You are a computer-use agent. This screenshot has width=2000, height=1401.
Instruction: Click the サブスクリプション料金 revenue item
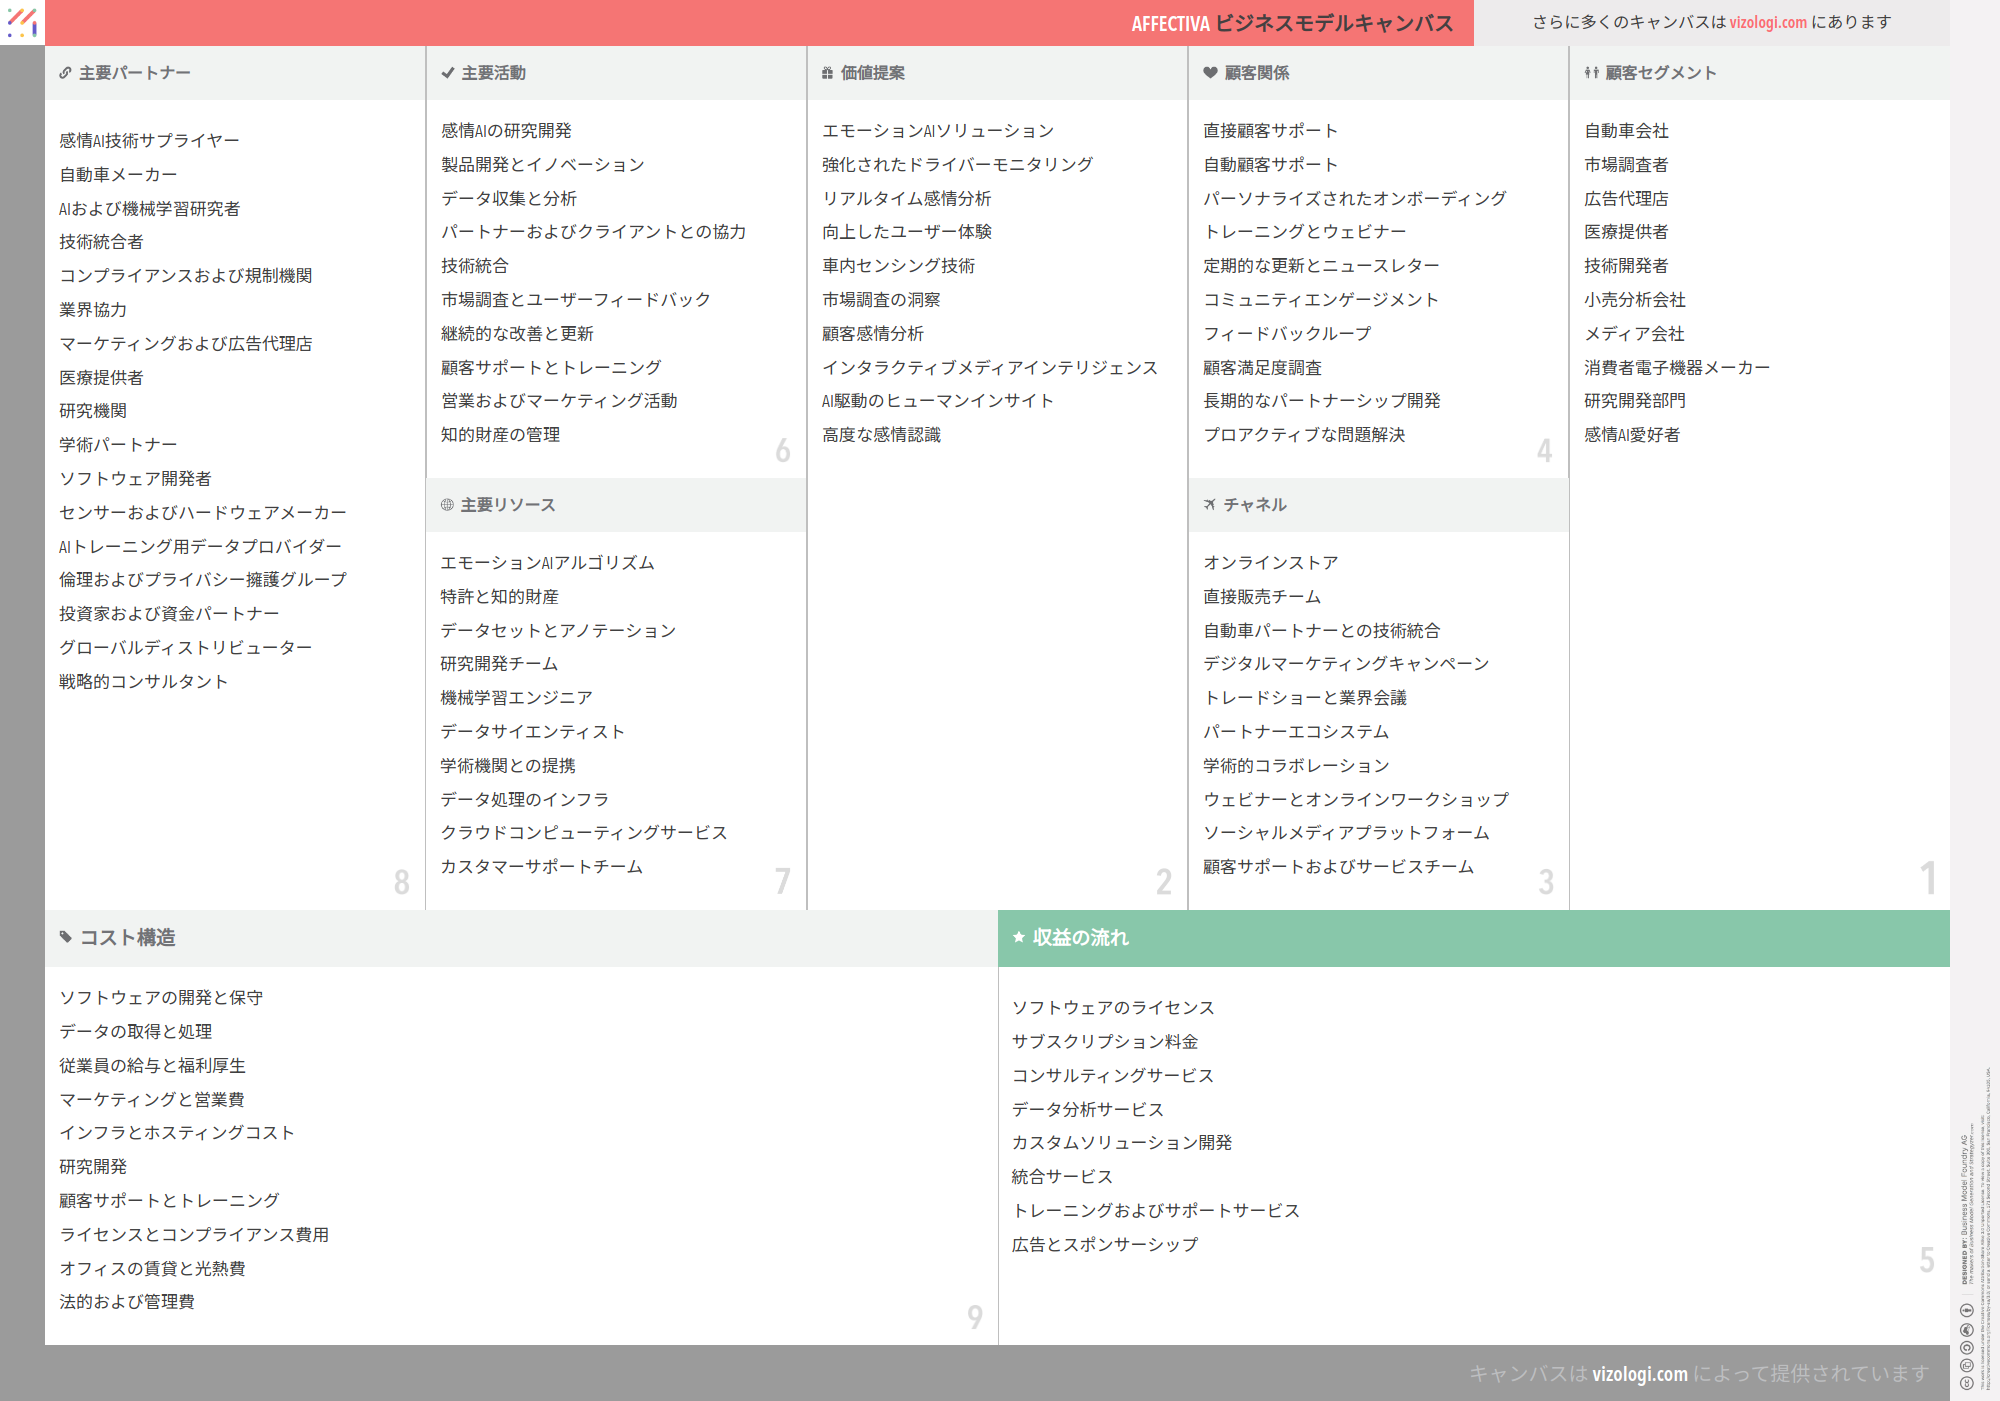[x=1104, y=1042]
